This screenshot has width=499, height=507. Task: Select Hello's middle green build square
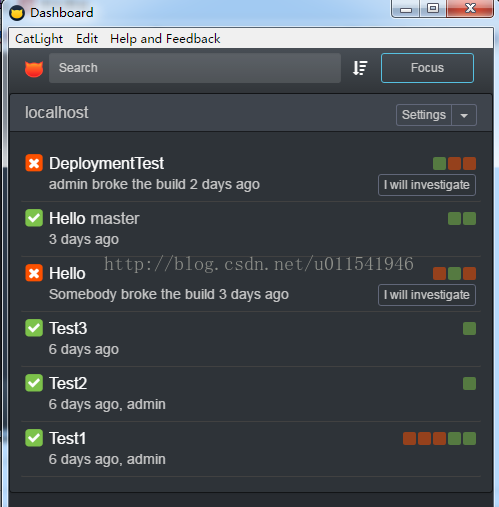click(454, 274)
